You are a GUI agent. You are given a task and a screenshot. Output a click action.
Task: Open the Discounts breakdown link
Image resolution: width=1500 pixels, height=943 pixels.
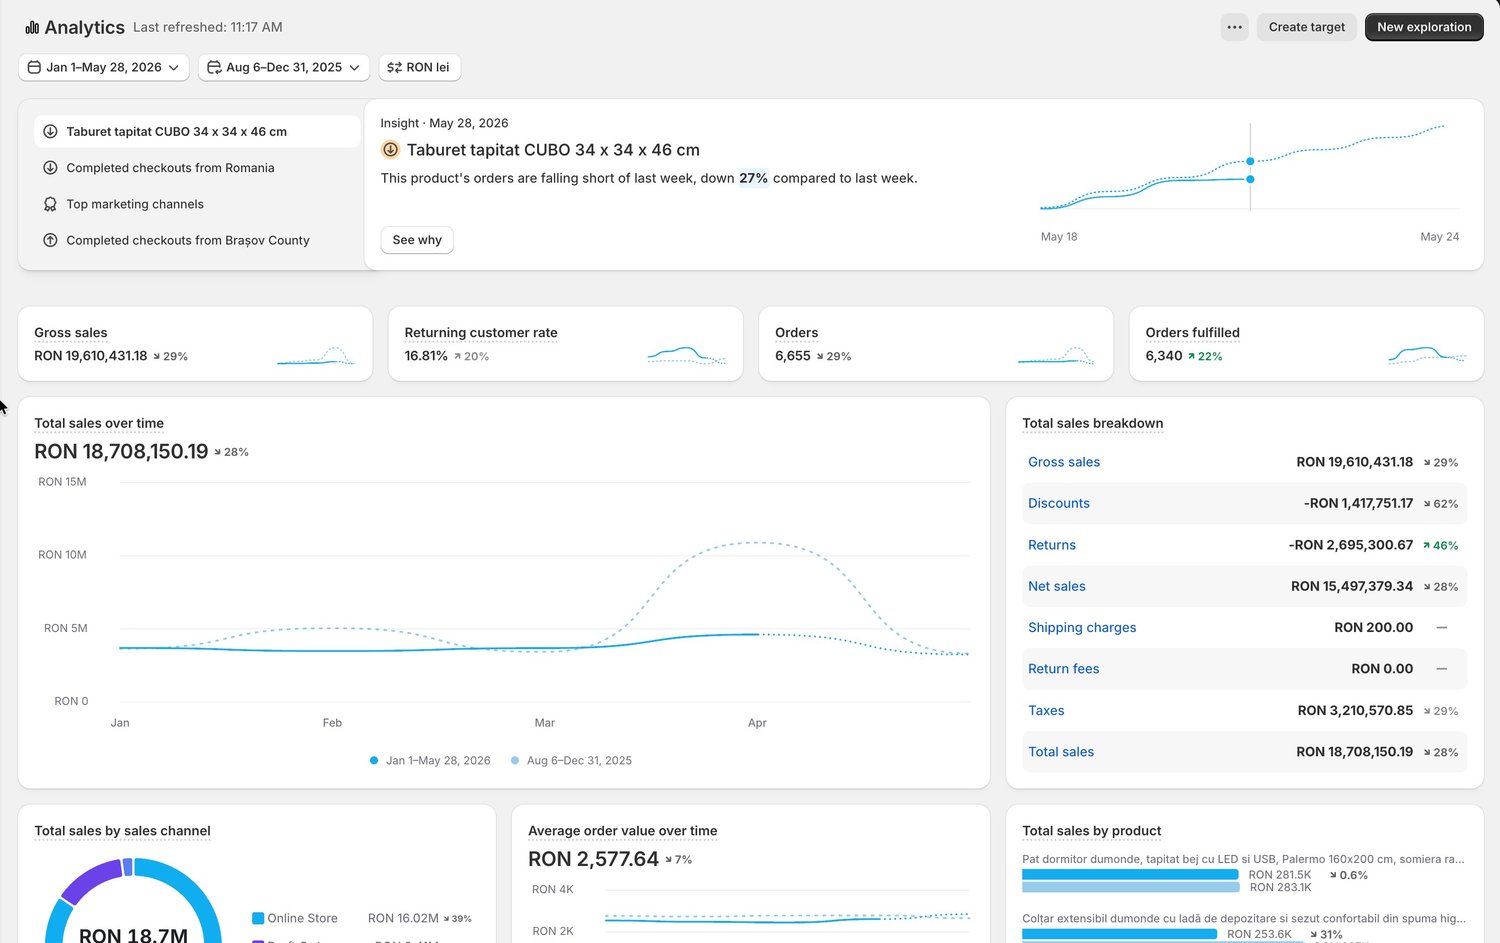(x=1059, y=503)
